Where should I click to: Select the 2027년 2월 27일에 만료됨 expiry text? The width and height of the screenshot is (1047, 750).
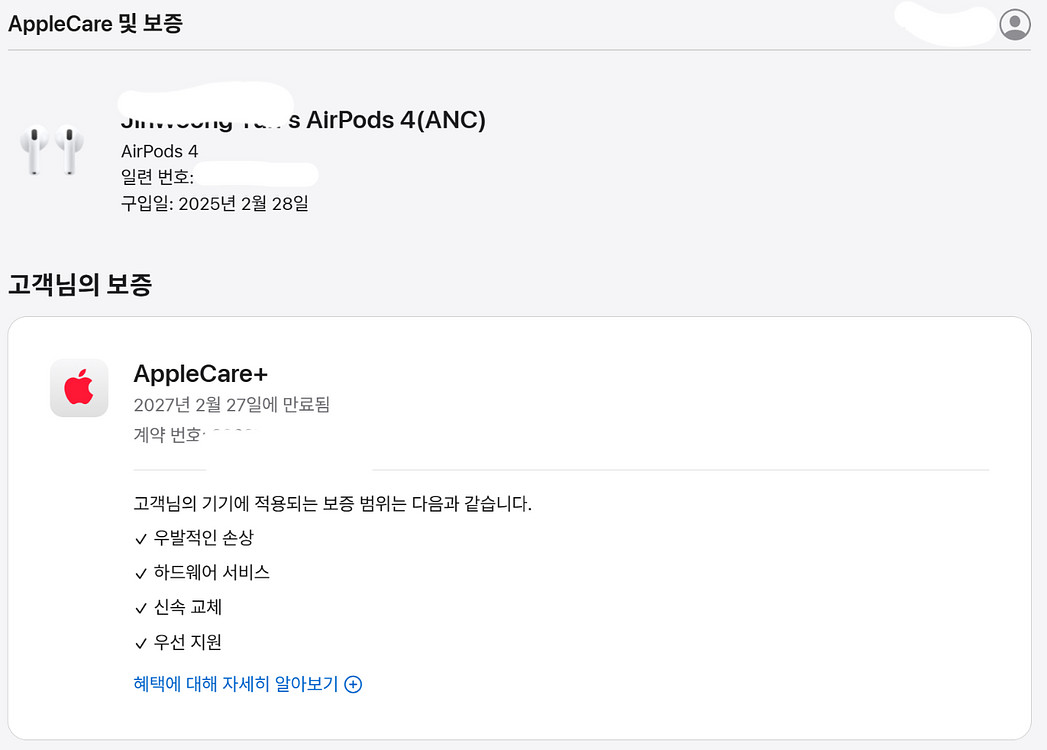click(x=231, y=405)
